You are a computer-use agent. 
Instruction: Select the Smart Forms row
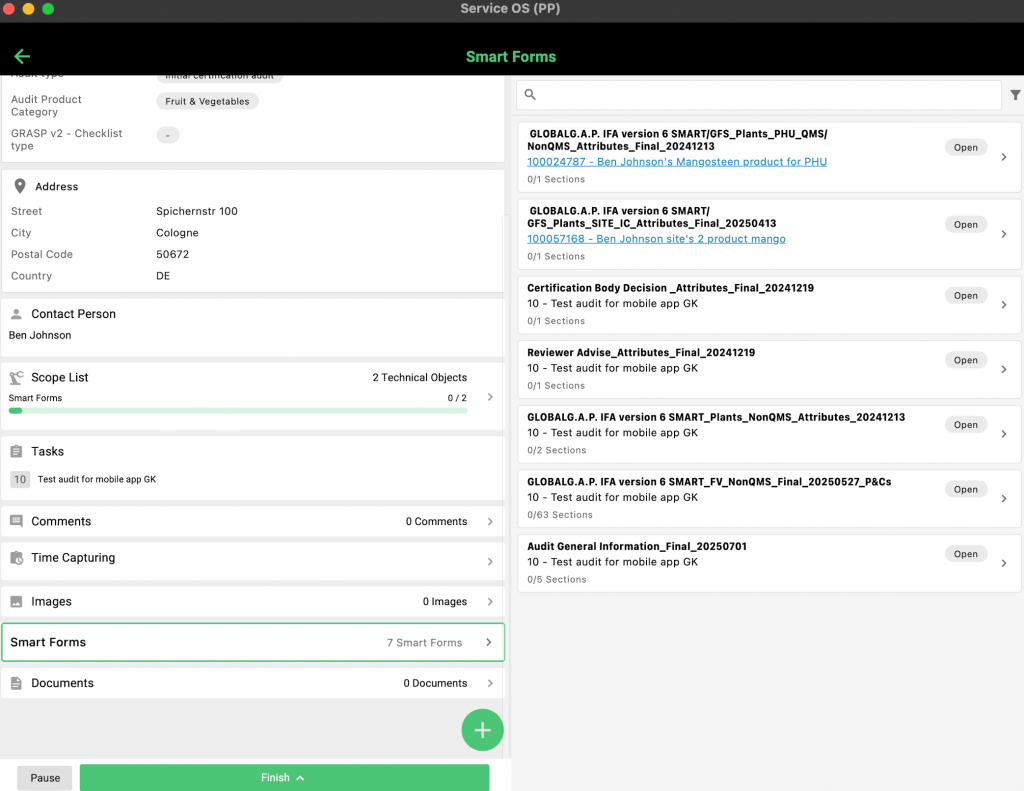coord(253,643)
